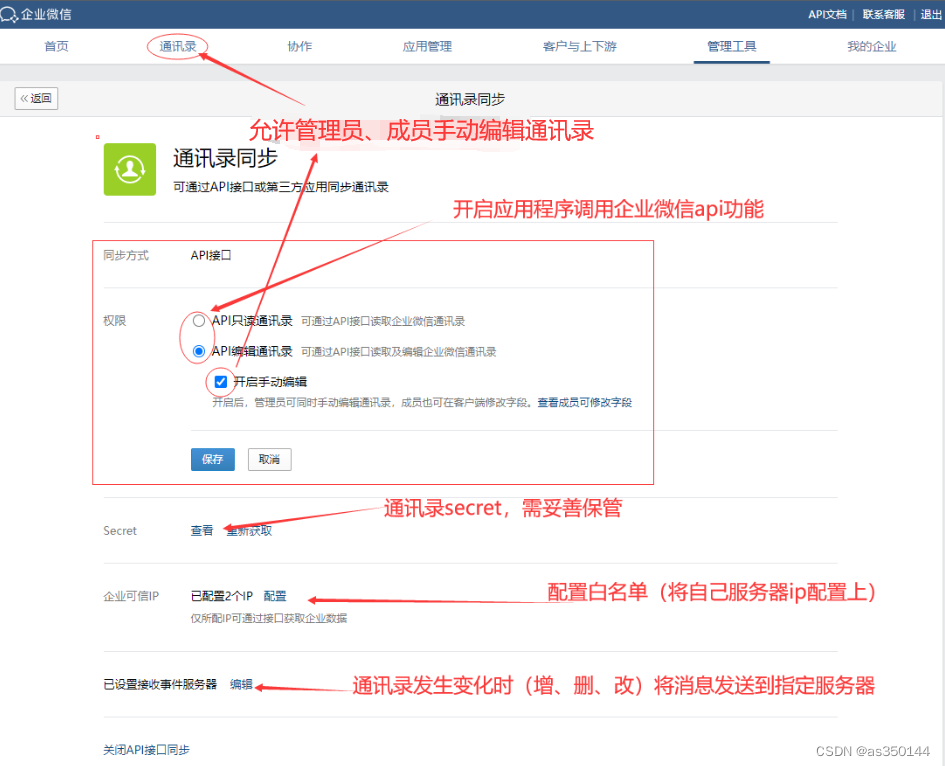
Task: Click the 保存 button
Action: click(213, 459)
